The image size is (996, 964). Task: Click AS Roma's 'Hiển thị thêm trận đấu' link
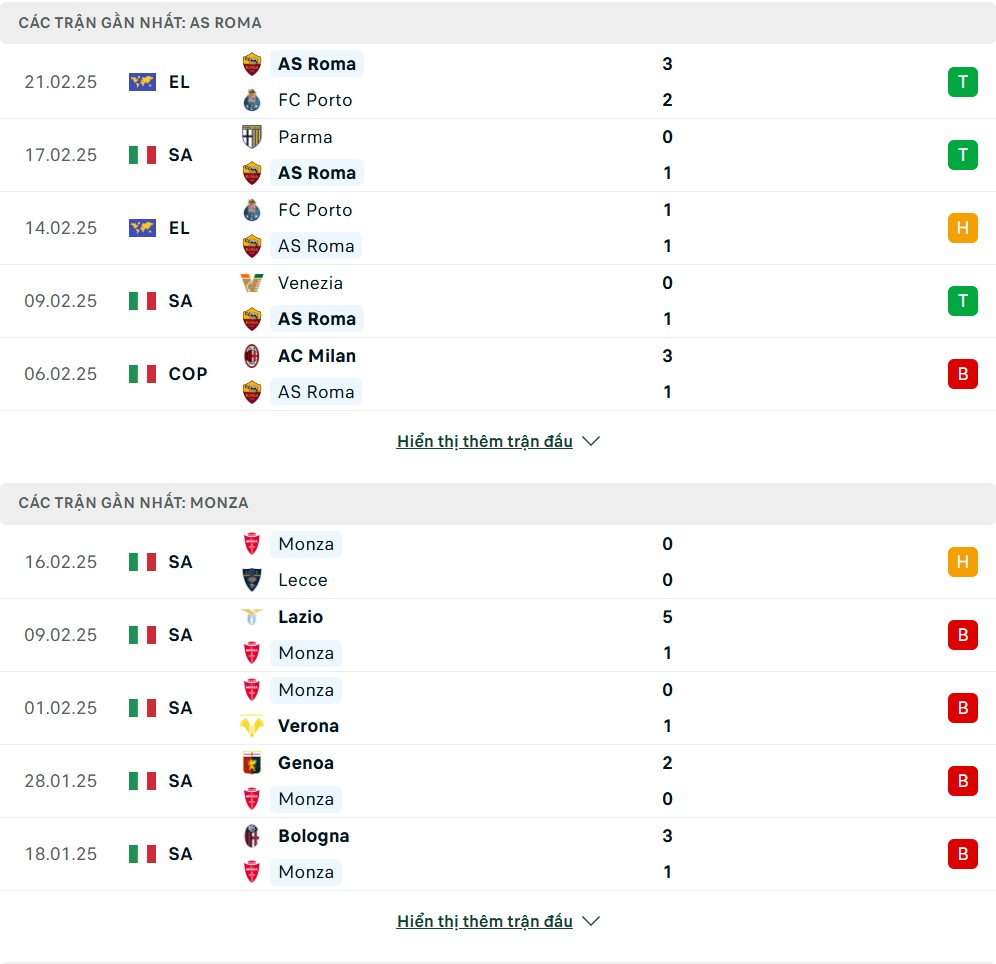coord(484,441)
